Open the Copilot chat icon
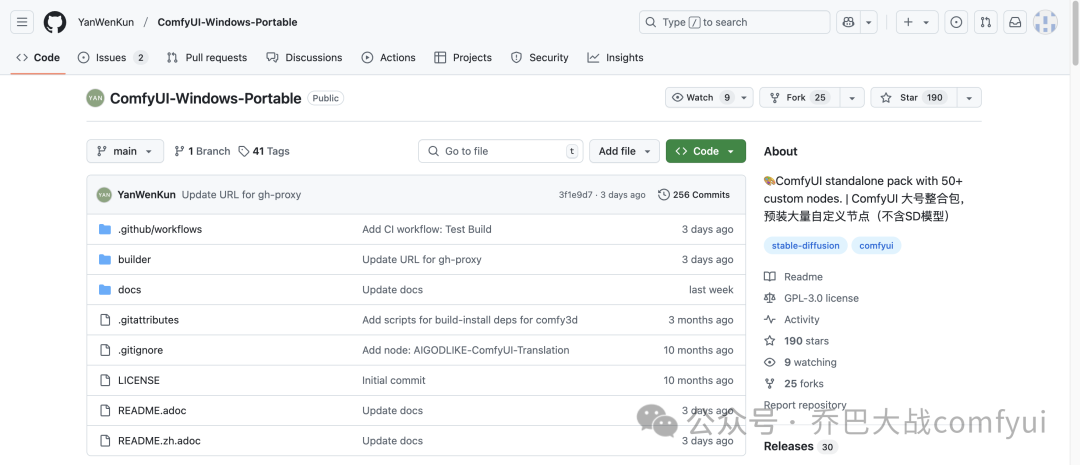 pyautogui.click(x=849, y=22)
